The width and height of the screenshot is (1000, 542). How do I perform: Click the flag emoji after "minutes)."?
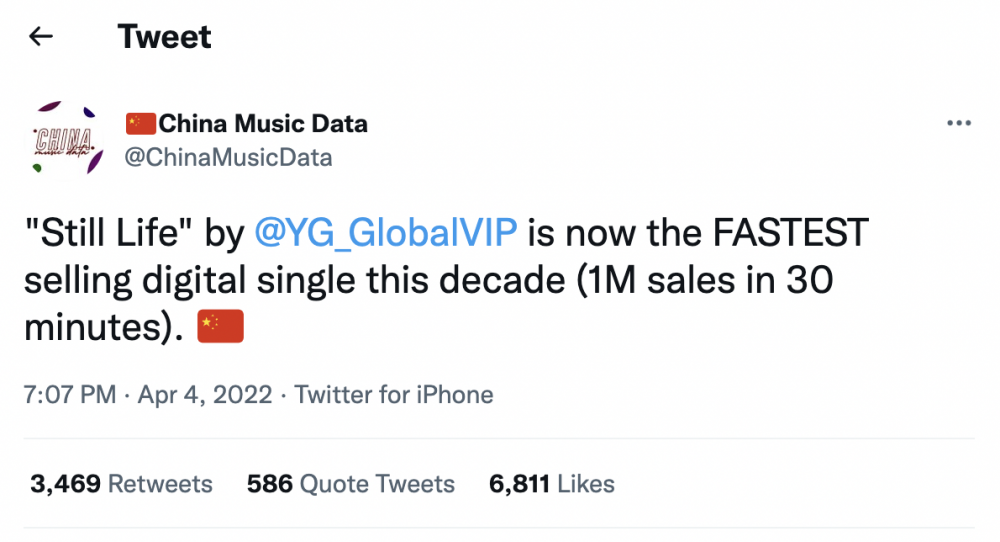(221, 326)
